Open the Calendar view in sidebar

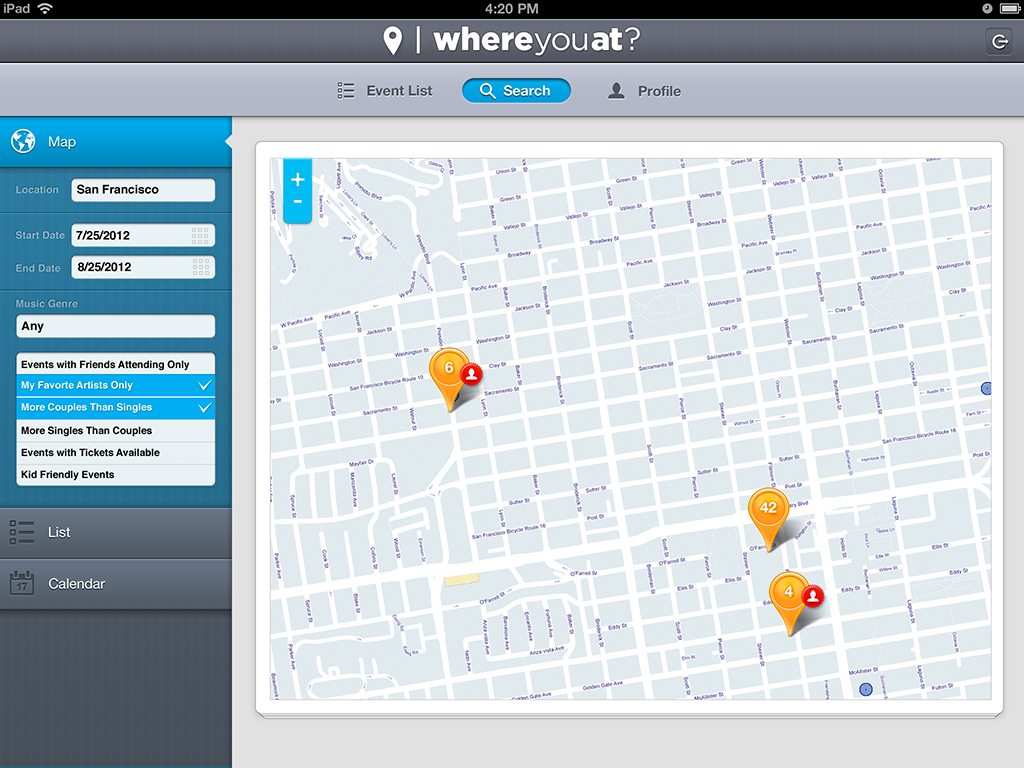tap(116, 584)
